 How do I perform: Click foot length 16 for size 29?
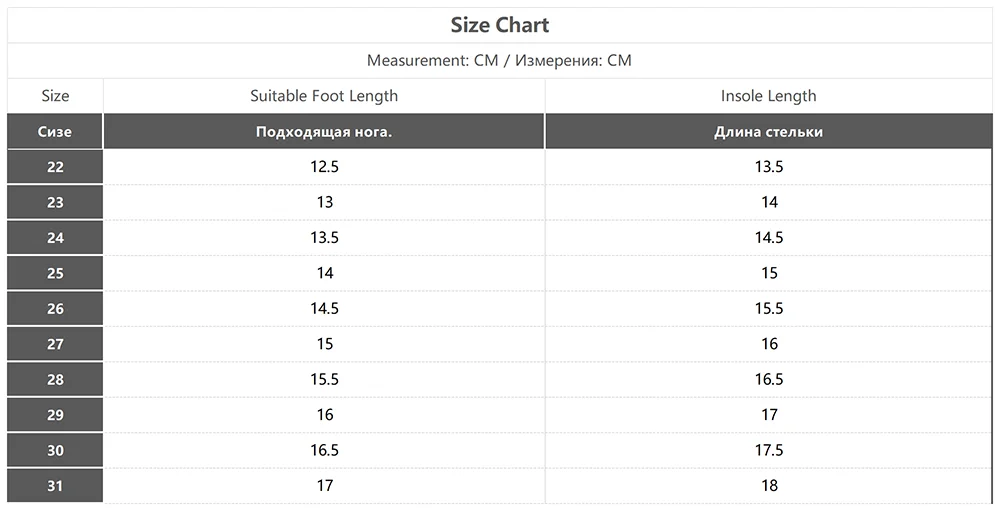click(324, 415)
